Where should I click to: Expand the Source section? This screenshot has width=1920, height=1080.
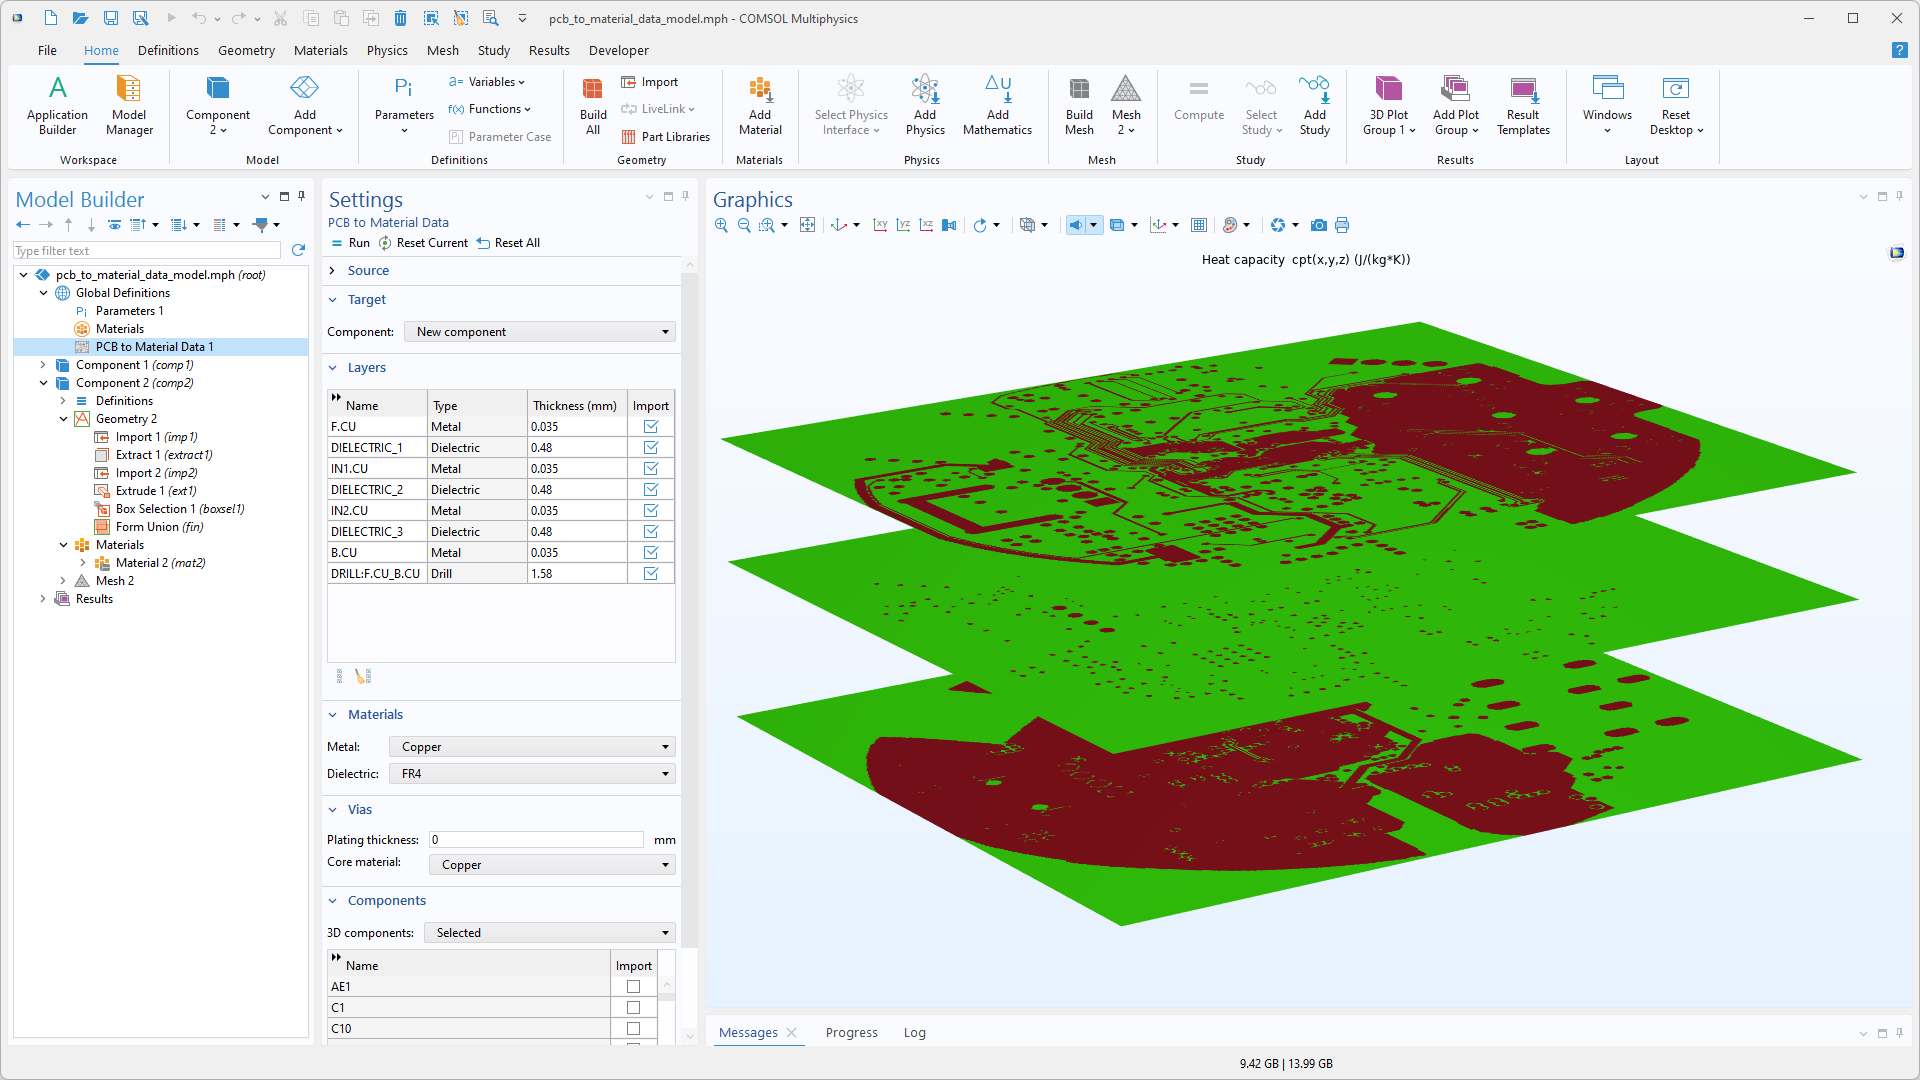pos(368,271)
